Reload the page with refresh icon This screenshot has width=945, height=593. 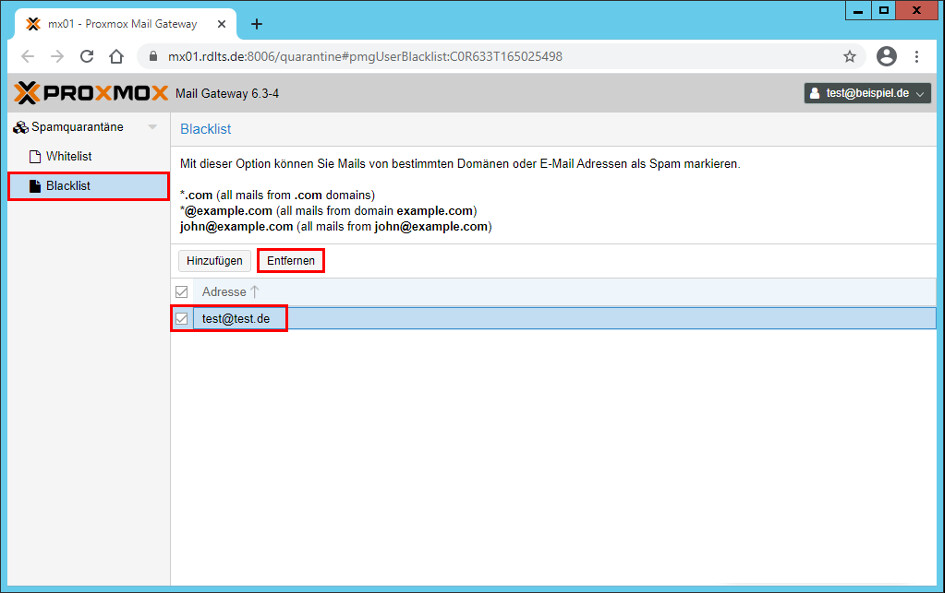[87, 57]
